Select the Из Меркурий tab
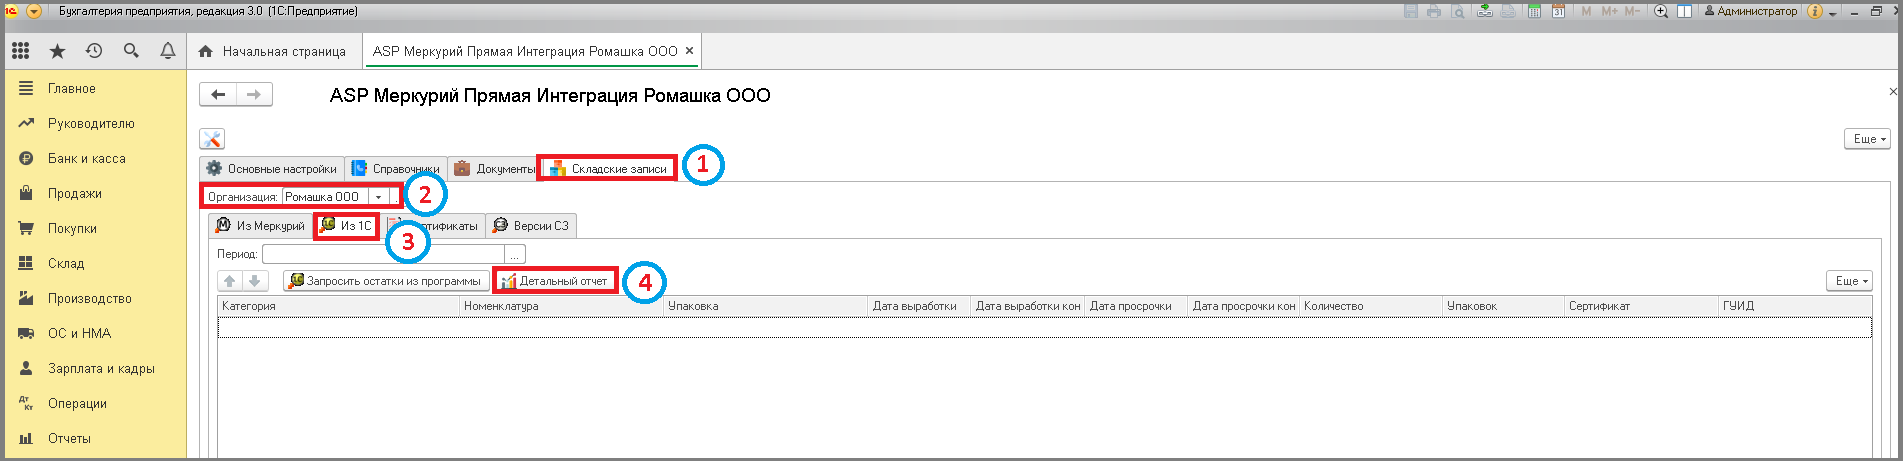The width and height of the screenshot is (1903, 461). pyautogui.click(x=260, y=226)
